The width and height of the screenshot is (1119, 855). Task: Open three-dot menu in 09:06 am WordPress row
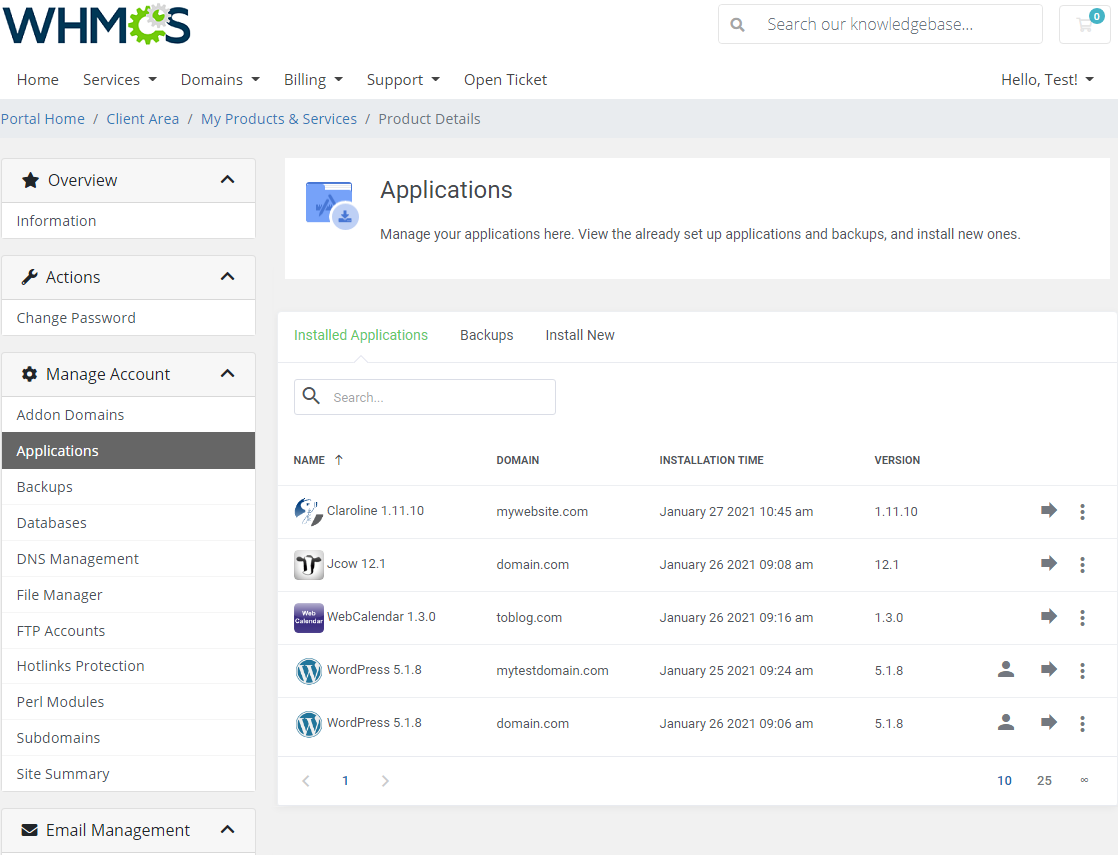coord(1082,724)
